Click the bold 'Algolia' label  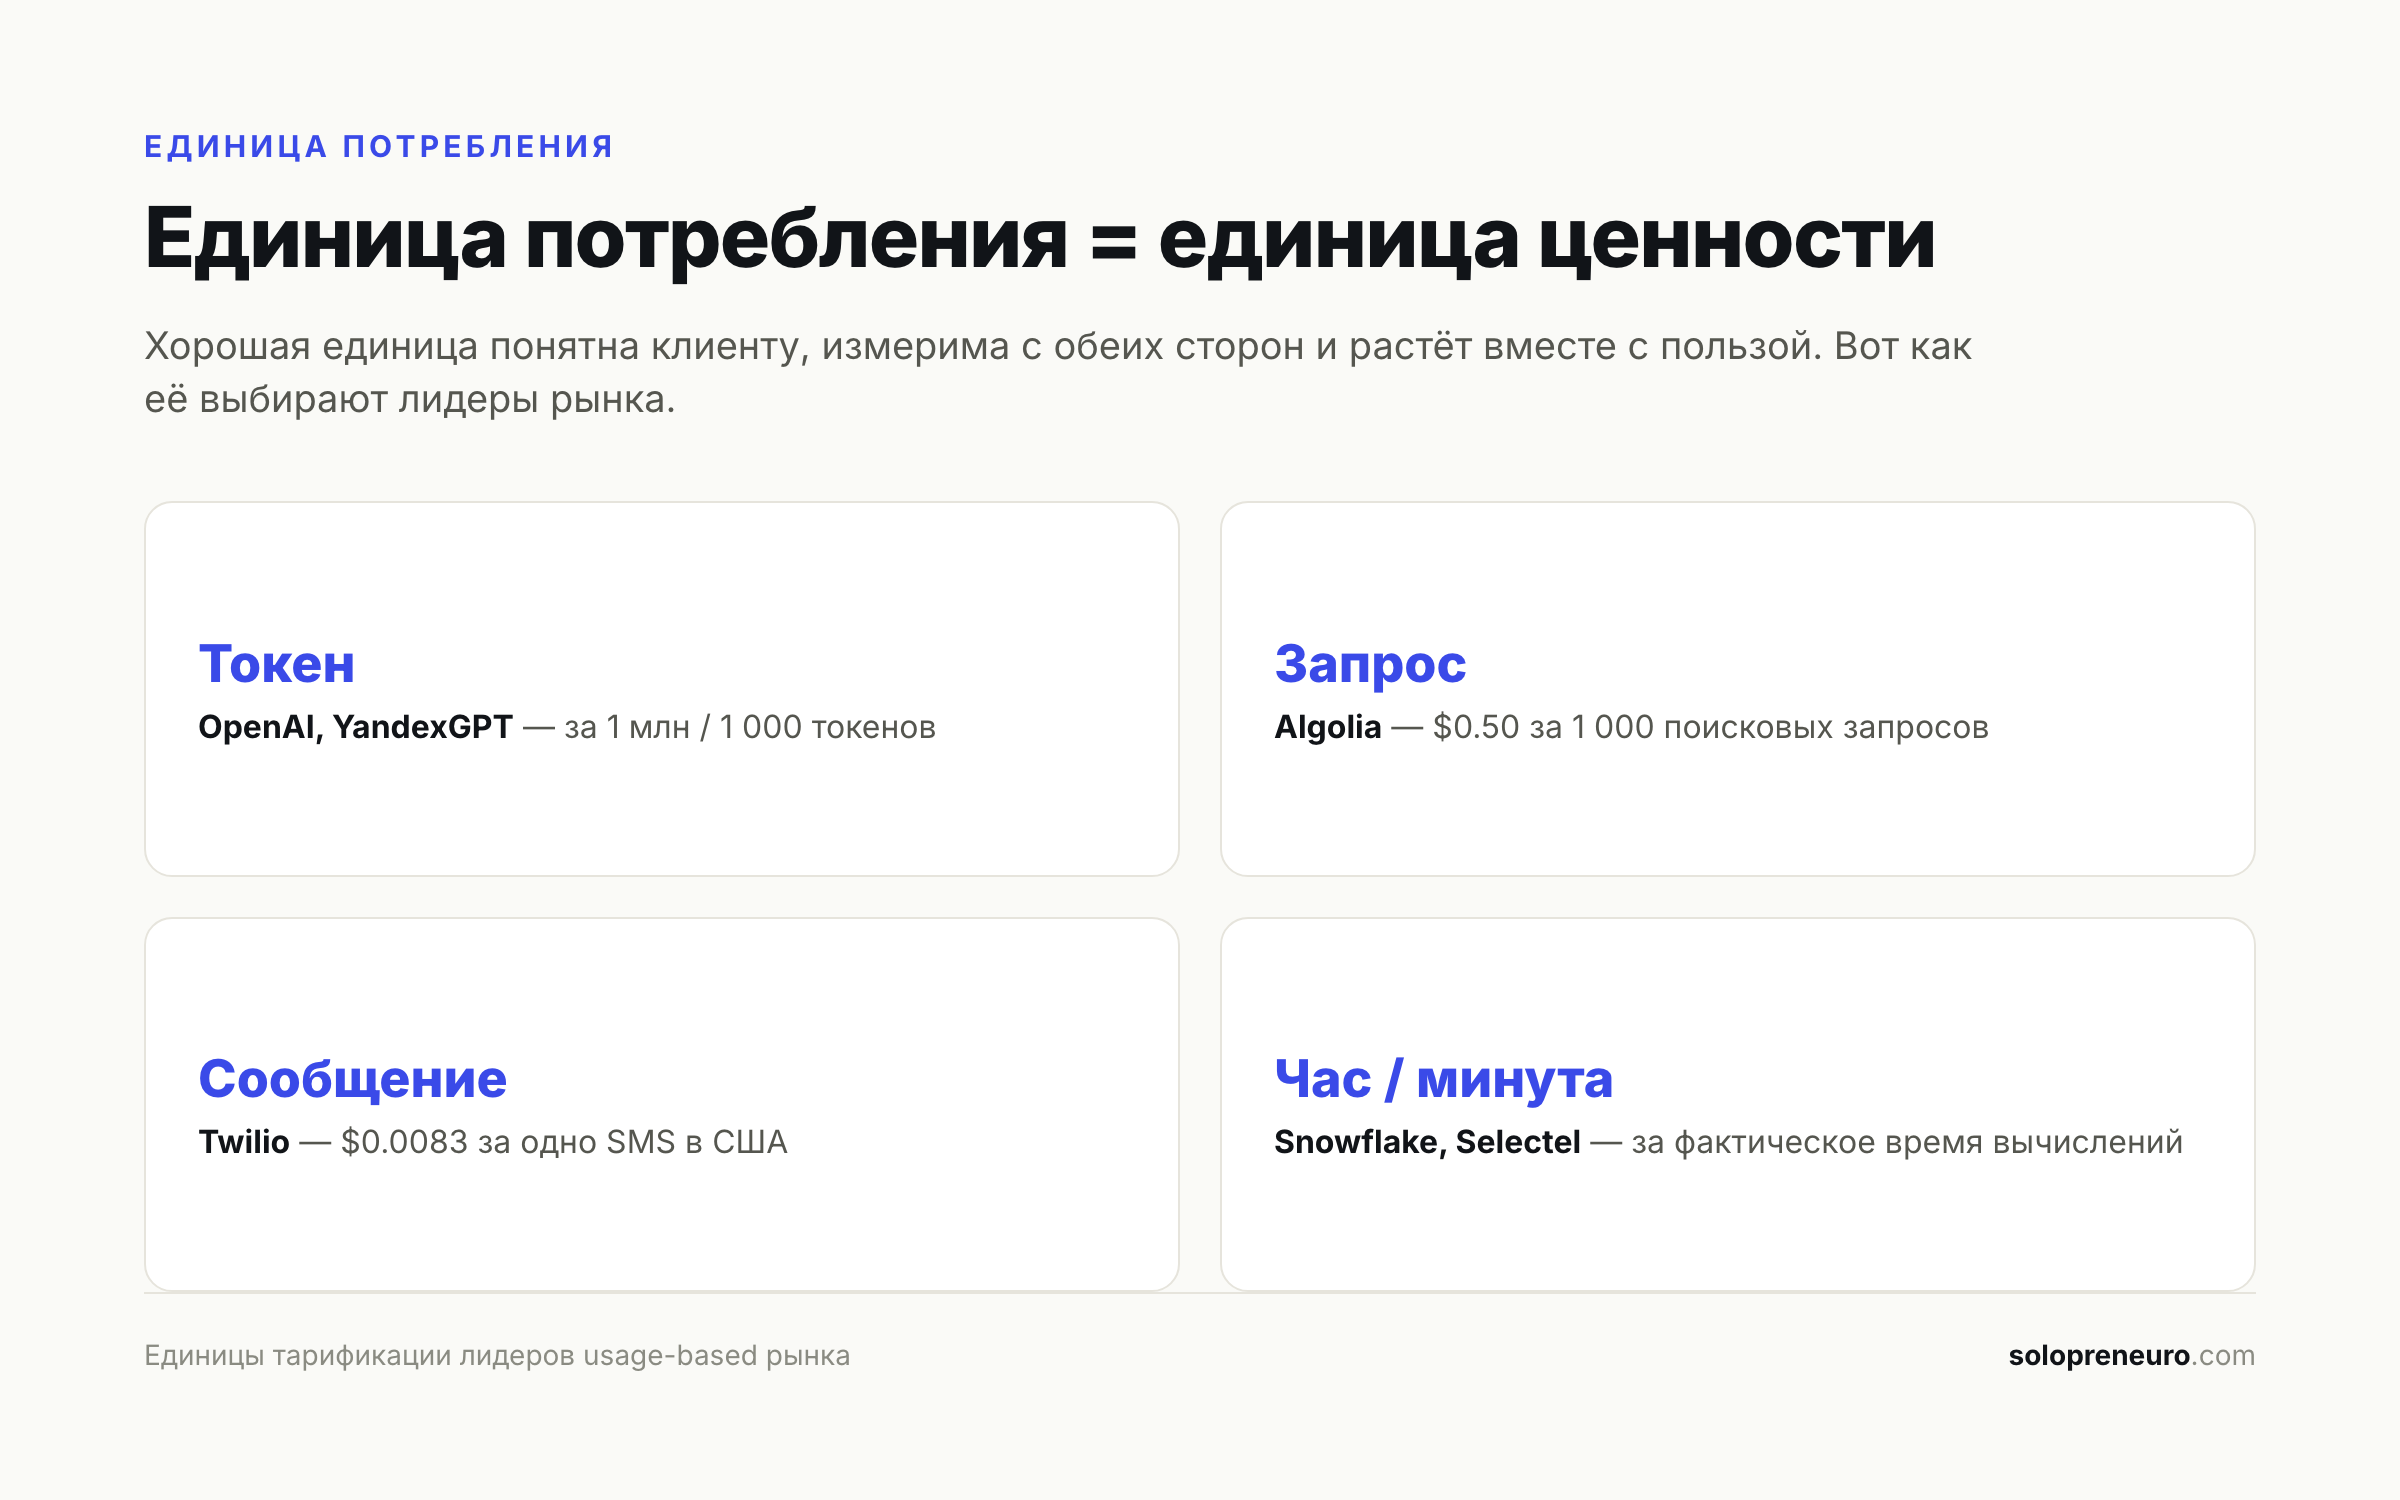[x=1328, y=727]
